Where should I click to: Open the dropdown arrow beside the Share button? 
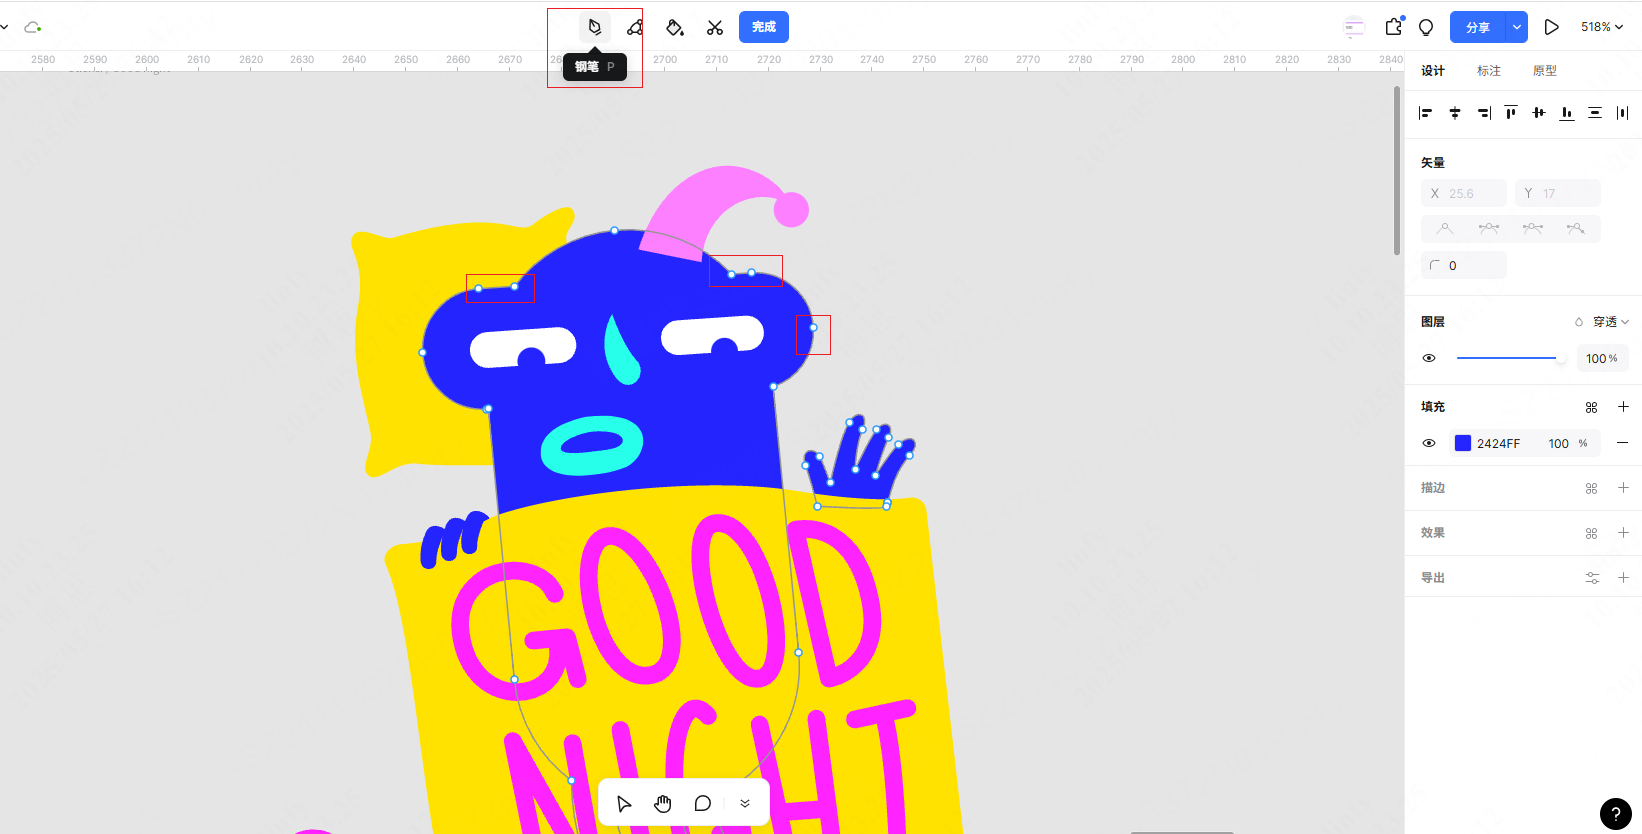pos(1517,27)
